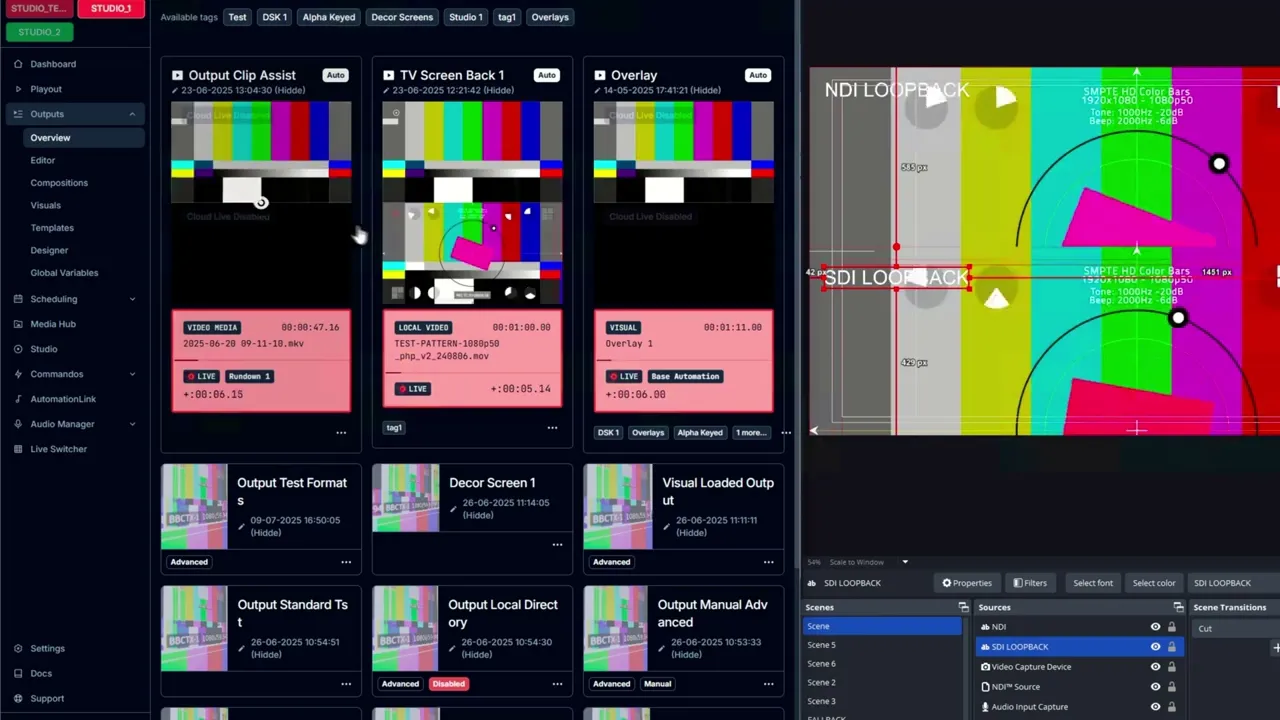Click the Docs icon in sidebar
The image size is (1280, 720).
click(18, 673)
